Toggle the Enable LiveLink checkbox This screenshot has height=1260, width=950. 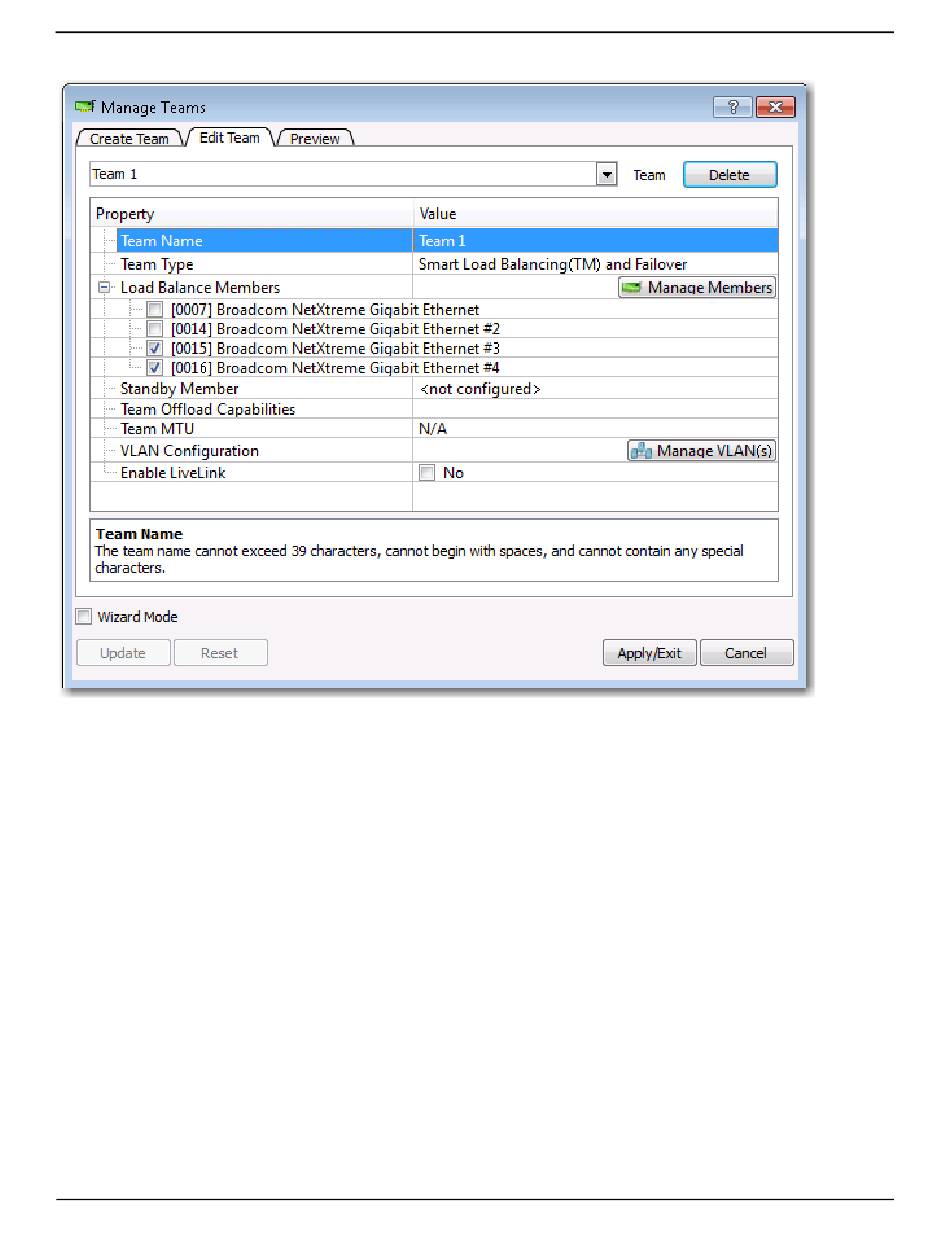(427, 473)
